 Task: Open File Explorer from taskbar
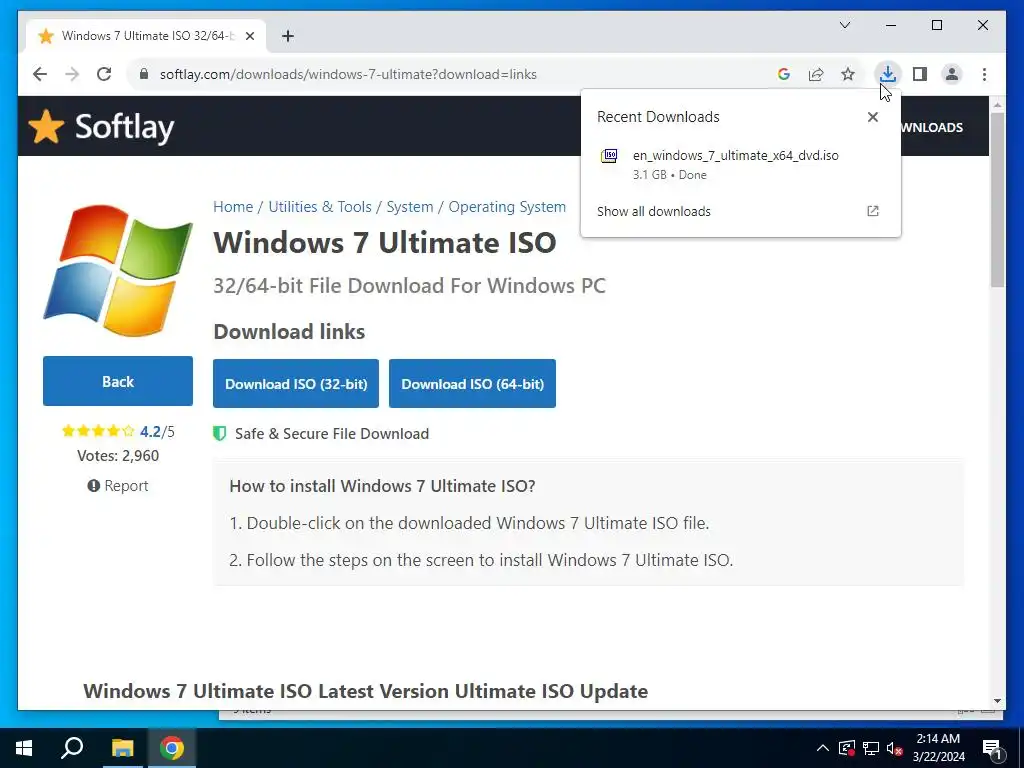122,748
